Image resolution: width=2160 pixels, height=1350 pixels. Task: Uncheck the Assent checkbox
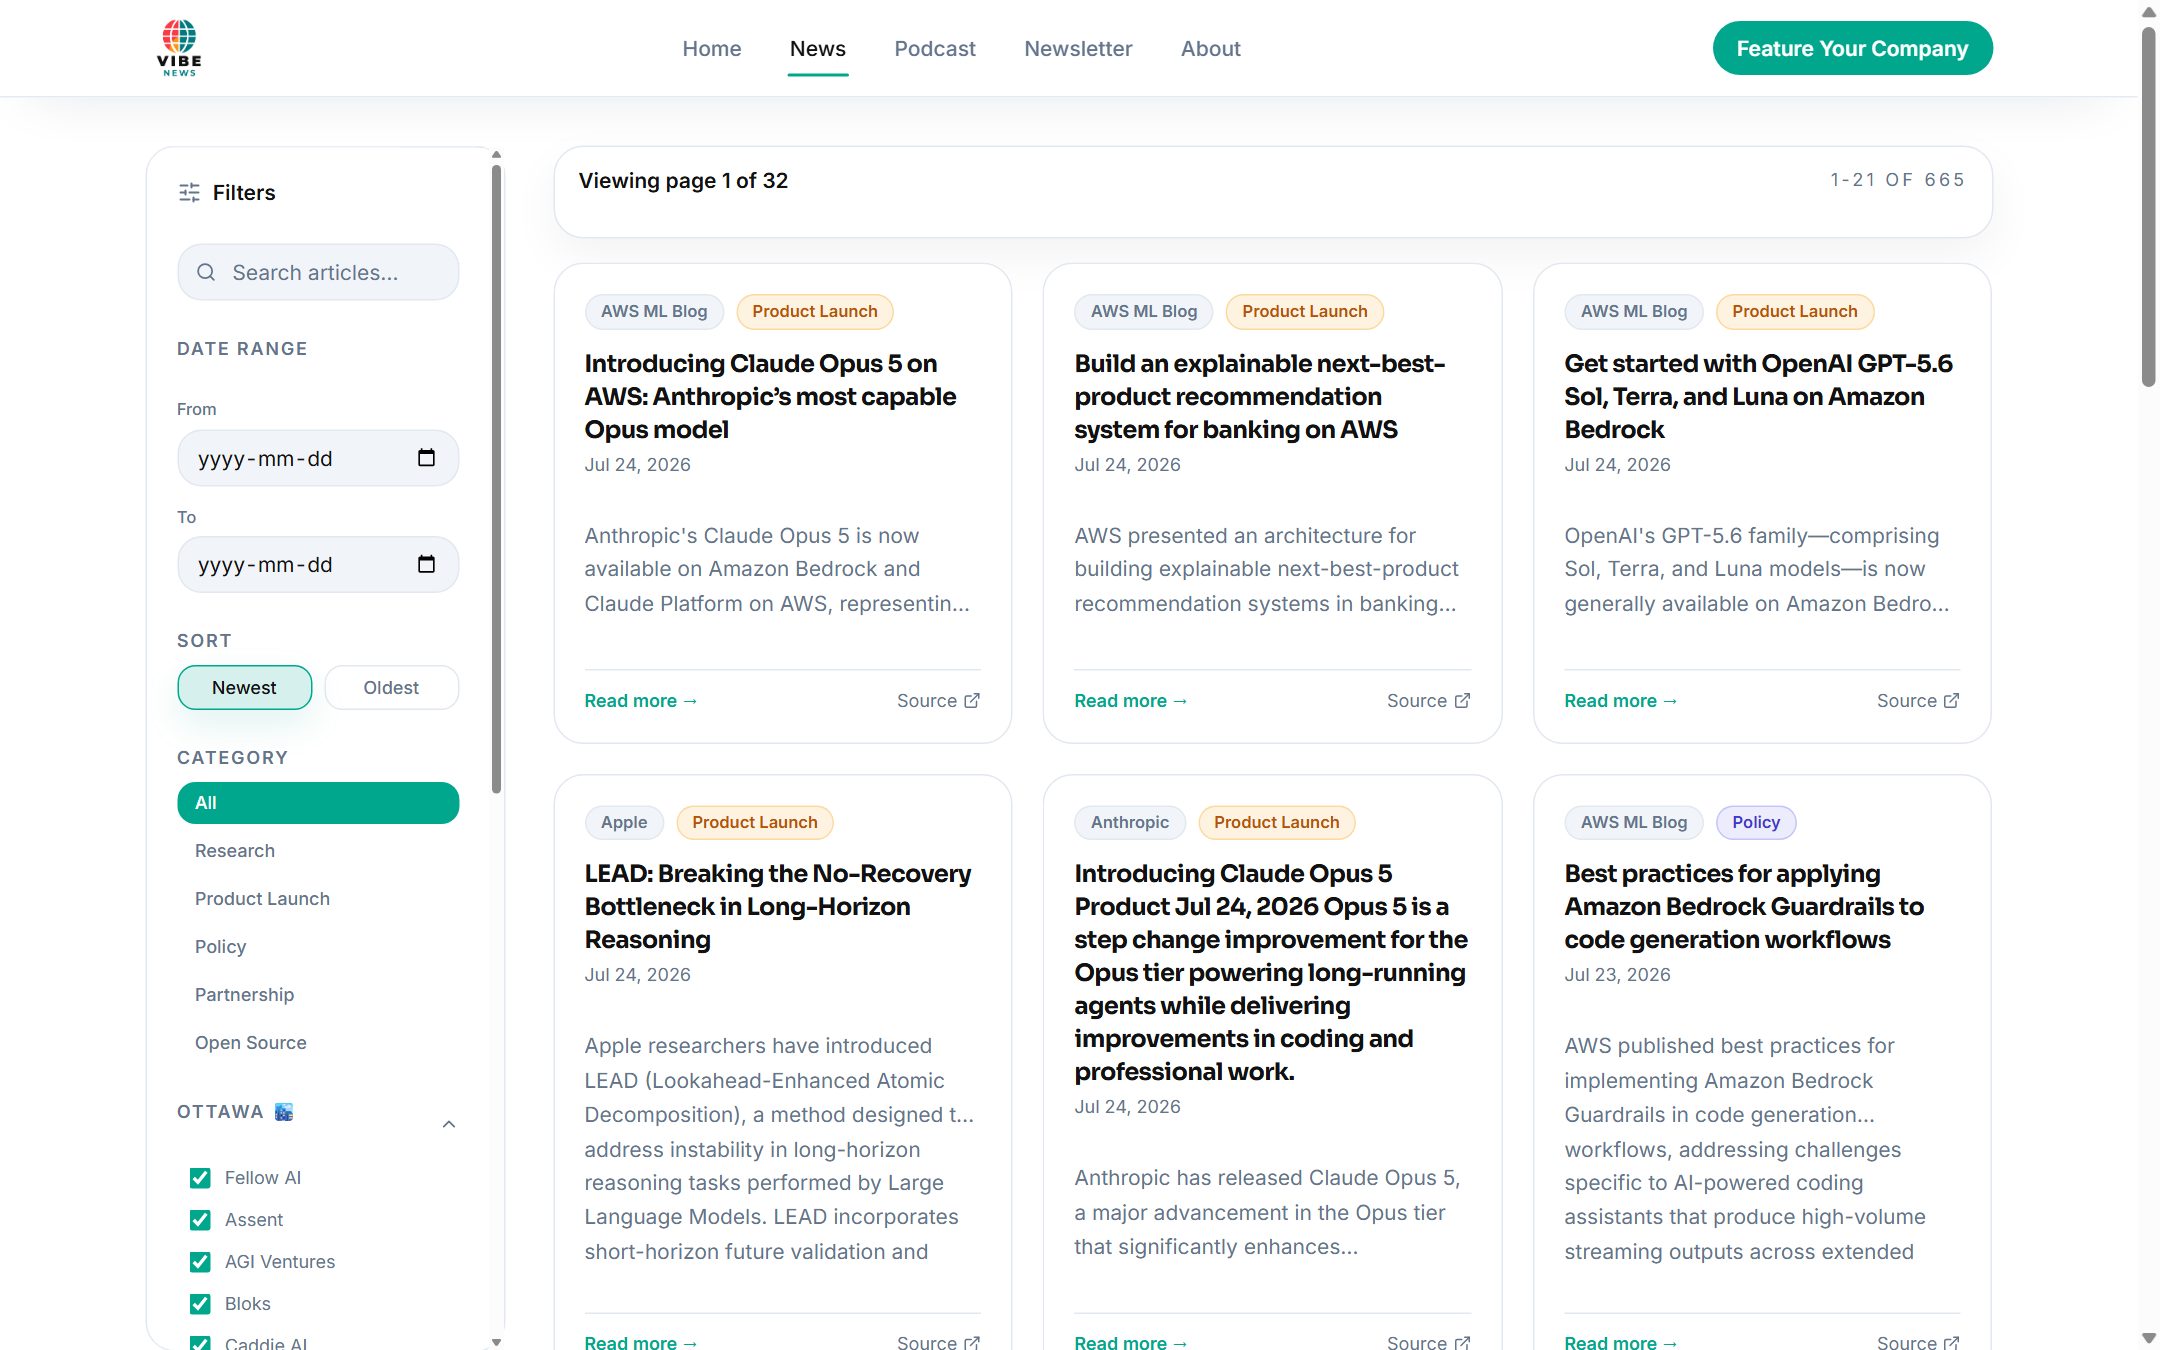click(x=200, y=1220)
